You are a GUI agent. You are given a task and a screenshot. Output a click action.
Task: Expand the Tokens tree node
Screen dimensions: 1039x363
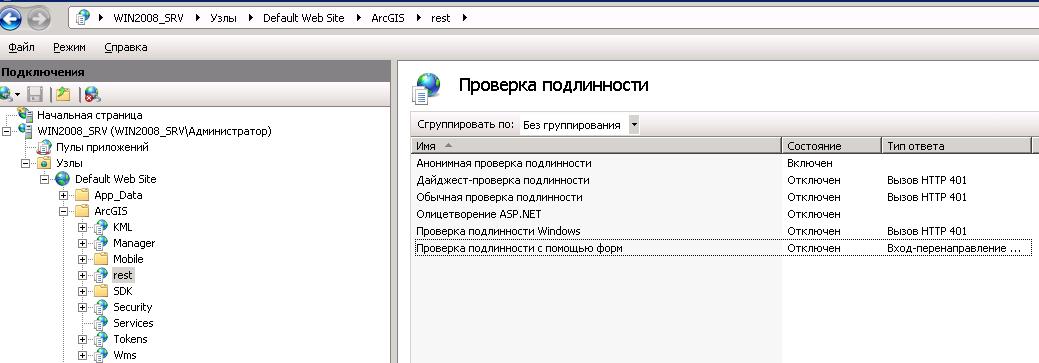click(82, 339)
